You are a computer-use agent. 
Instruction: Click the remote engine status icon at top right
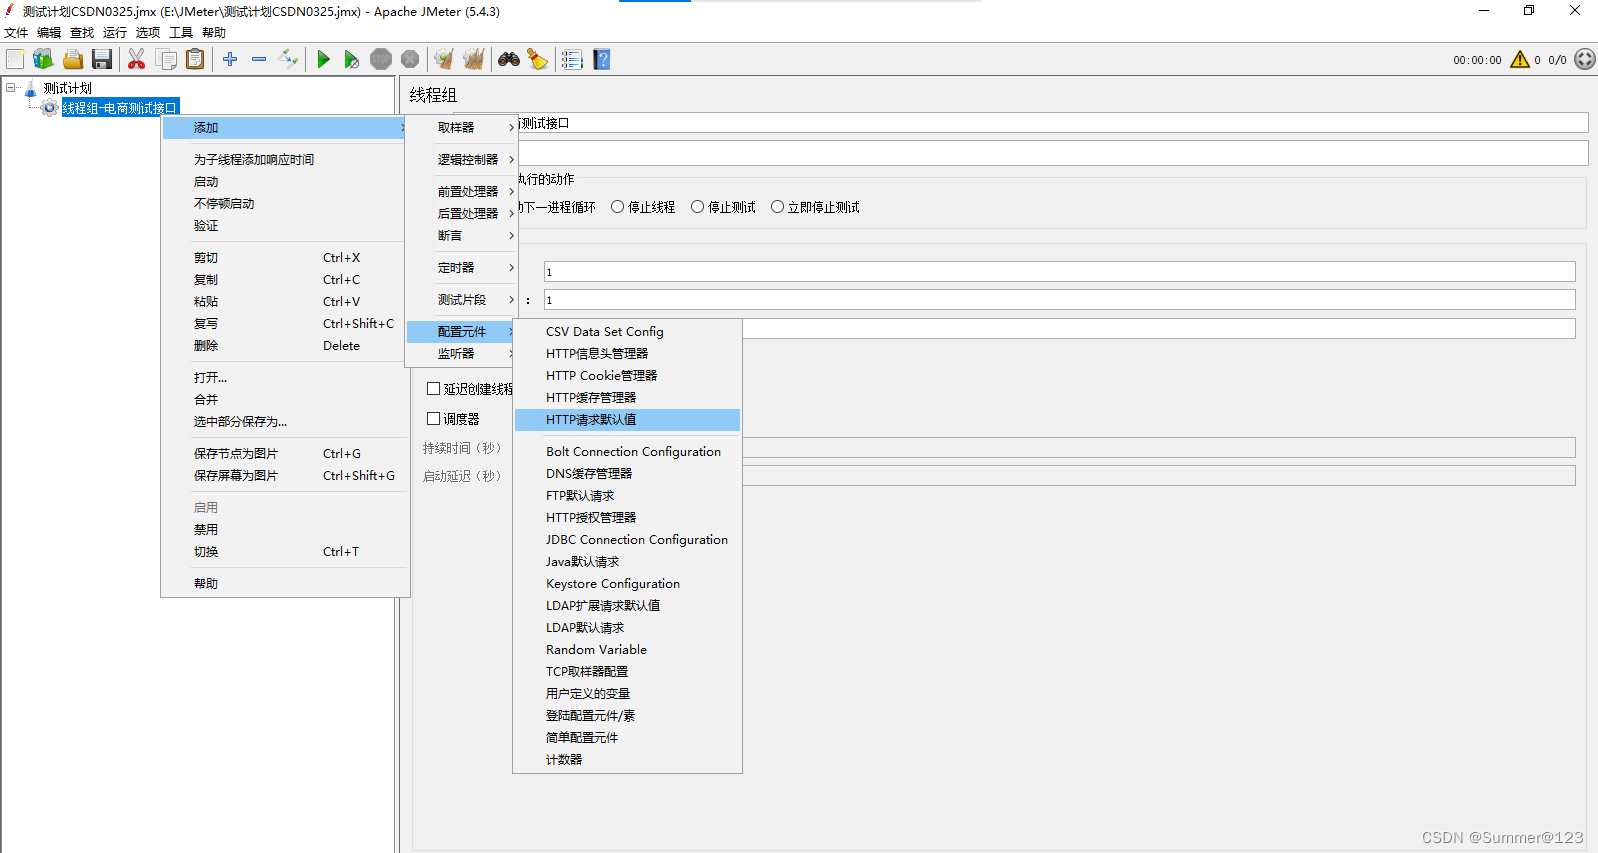pos(1585,59)
